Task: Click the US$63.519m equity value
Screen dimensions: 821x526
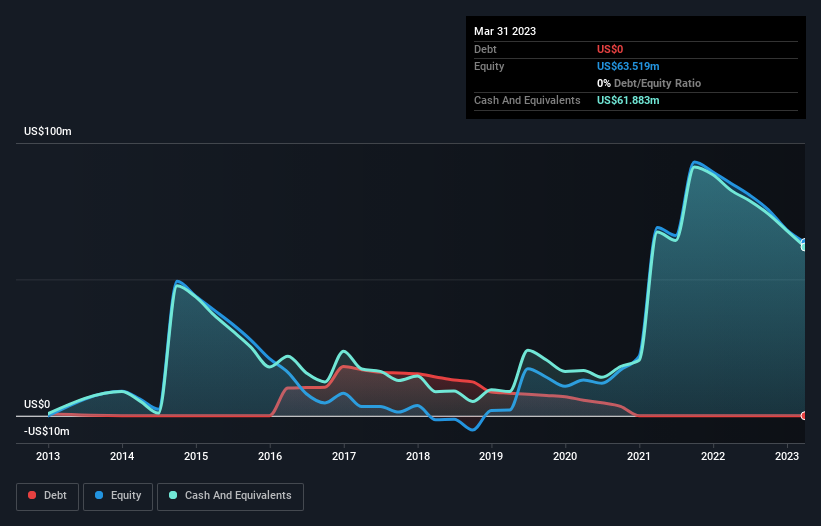Action: tap(628, 66)
